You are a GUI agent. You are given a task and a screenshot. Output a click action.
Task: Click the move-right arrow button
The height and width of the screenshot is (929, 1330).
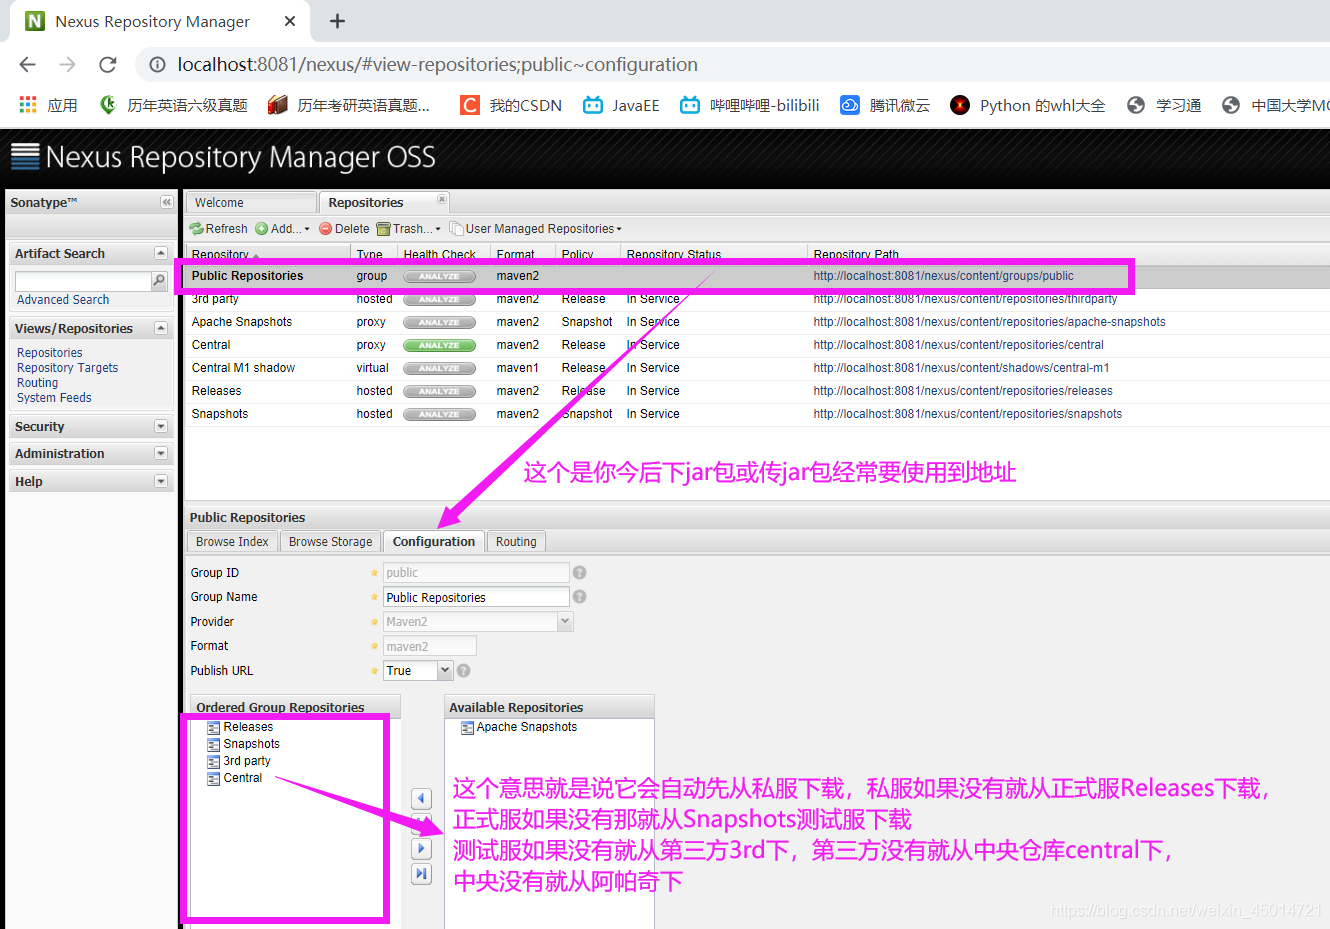pyautogui.click(x=421, y=848)
